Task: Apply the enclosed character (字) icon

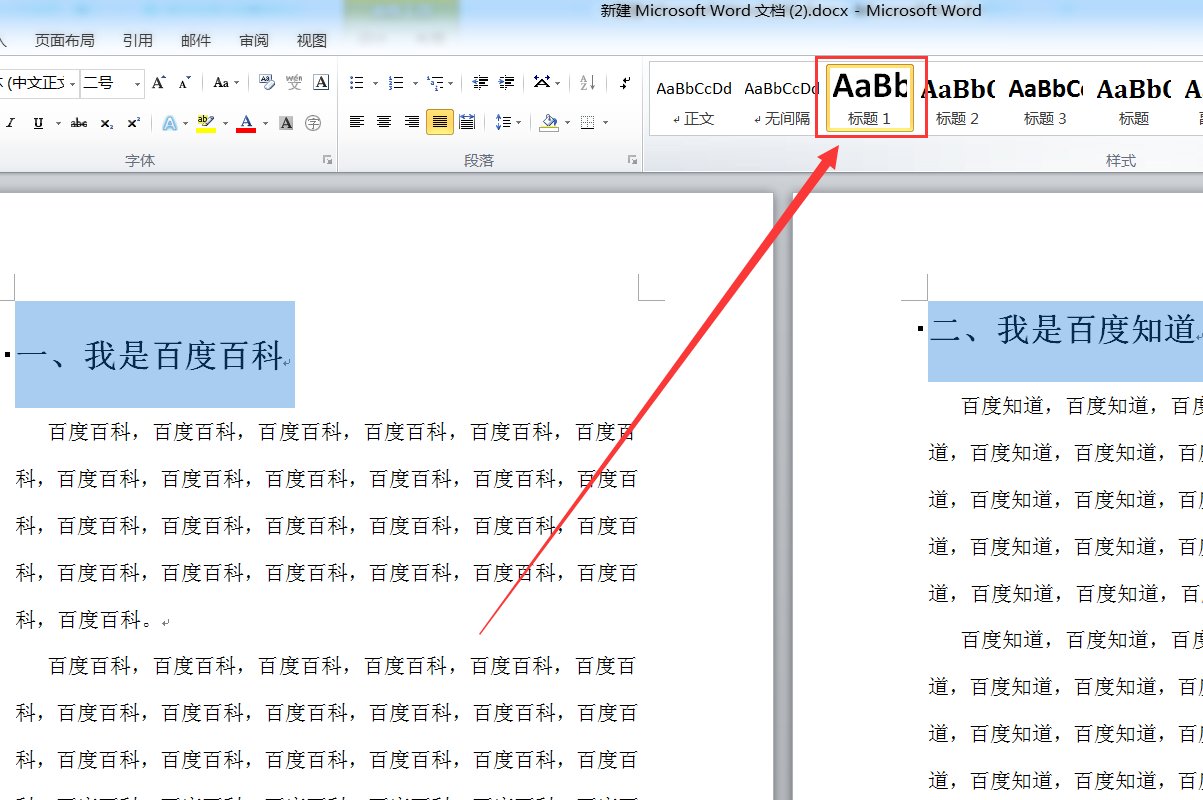Action: tap(313, 123)
